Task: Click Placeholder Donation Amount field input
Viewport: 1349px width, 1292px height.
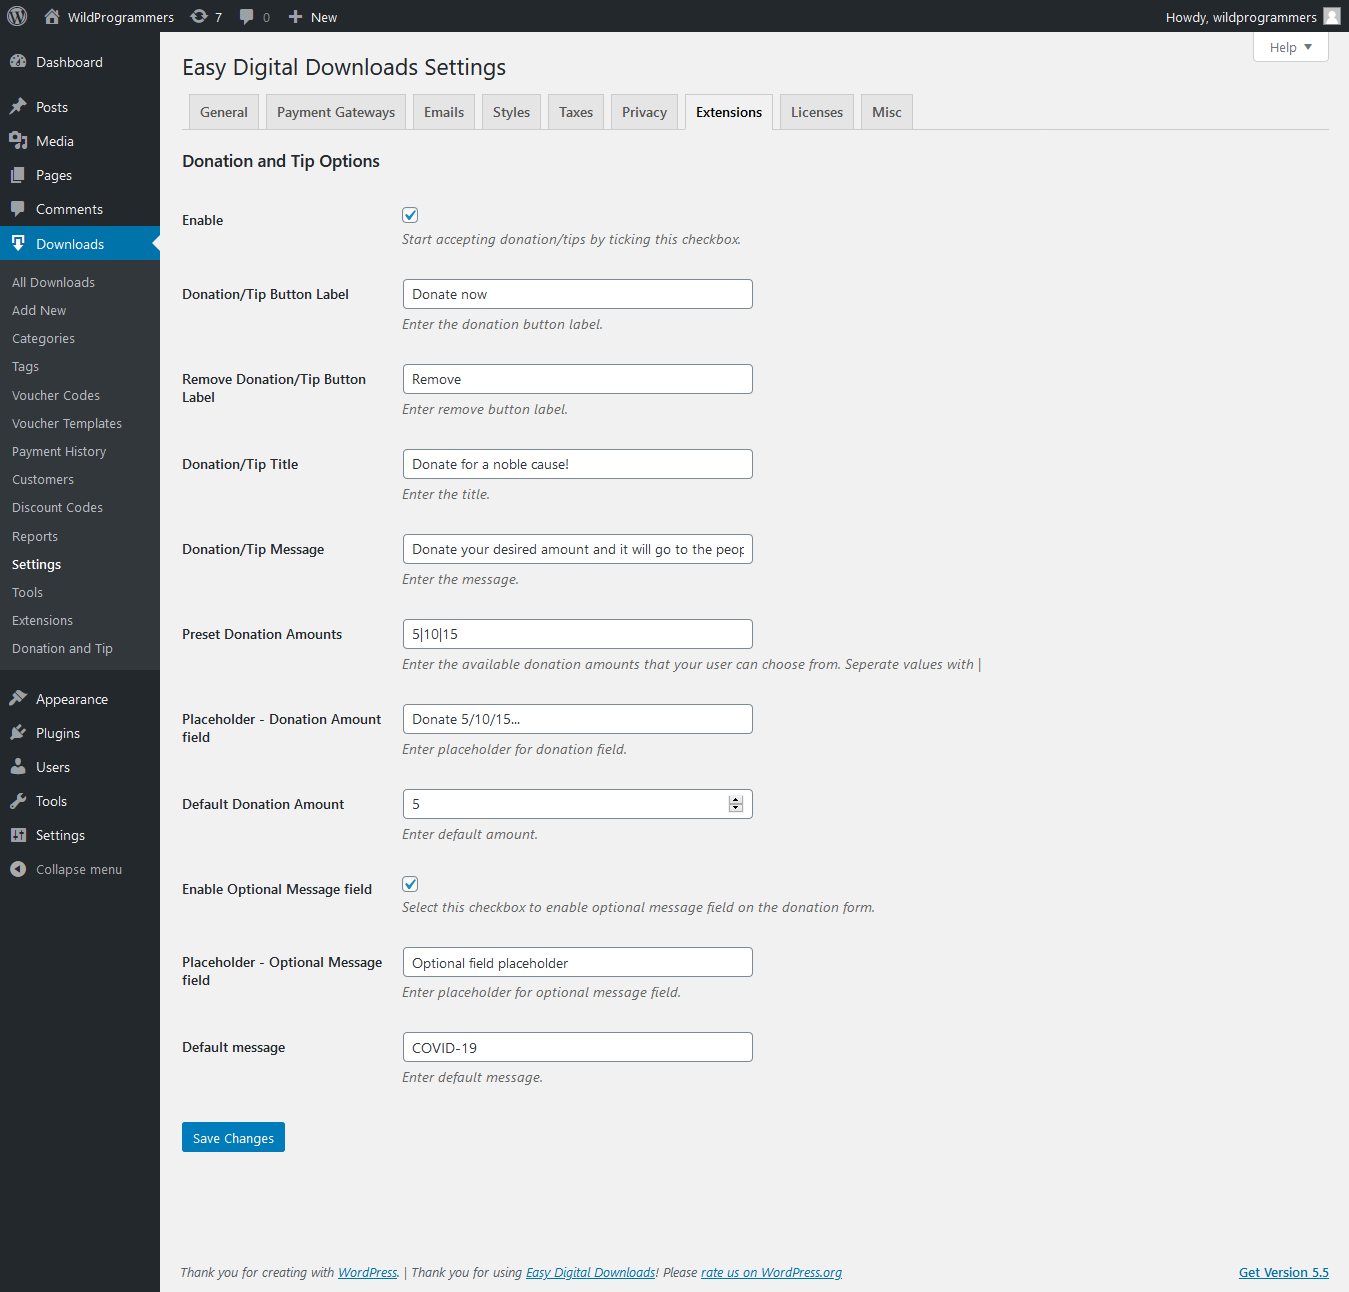Action: click(577, 719)
